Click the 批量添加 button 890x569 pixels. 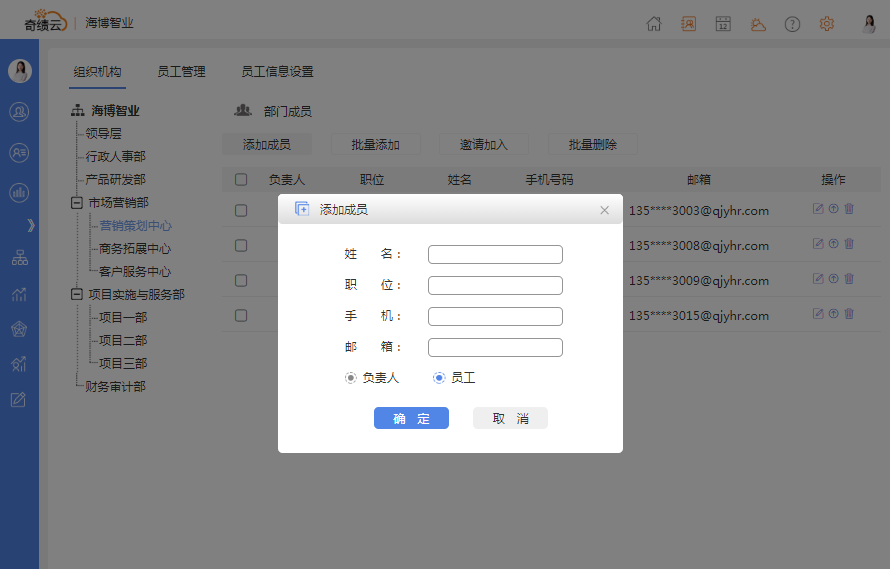[x=375, y=145]
